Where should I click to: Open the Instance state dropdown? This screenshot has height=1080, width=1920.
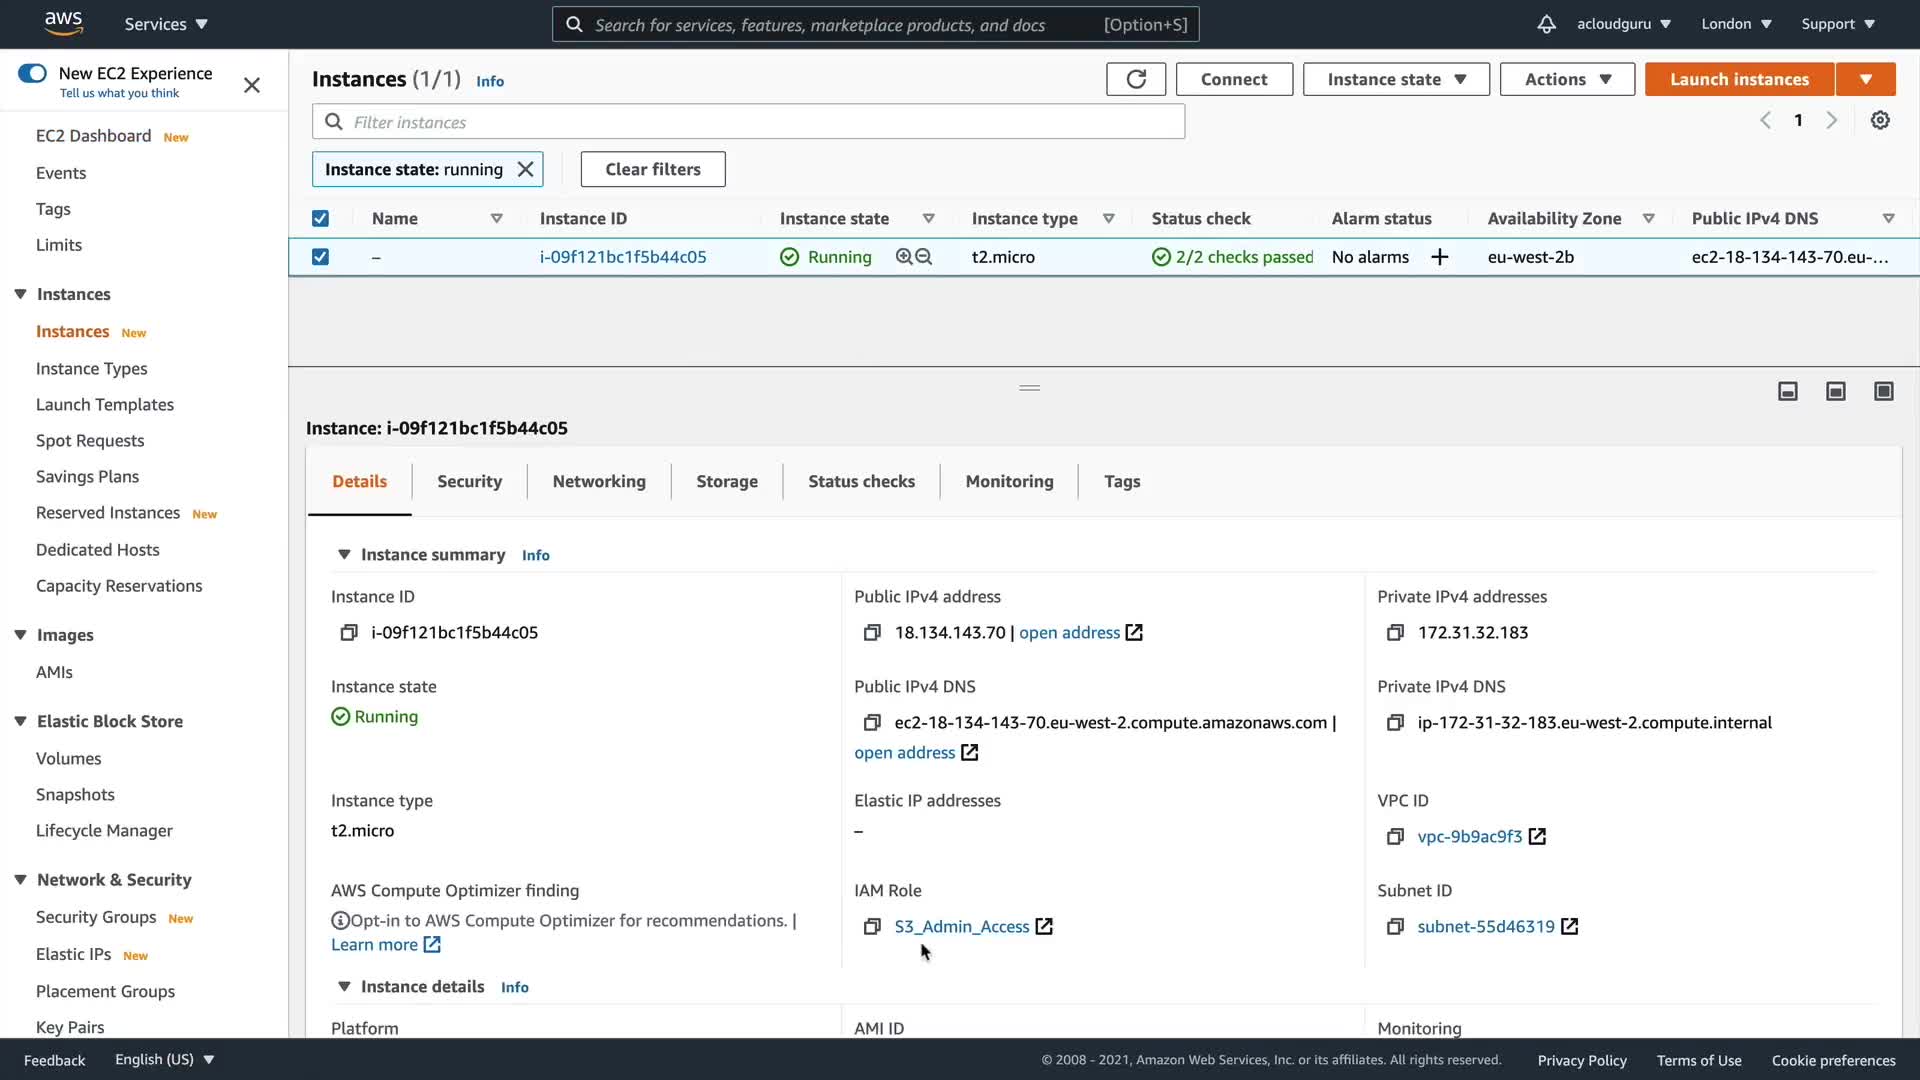click(x=1396, y=79)
